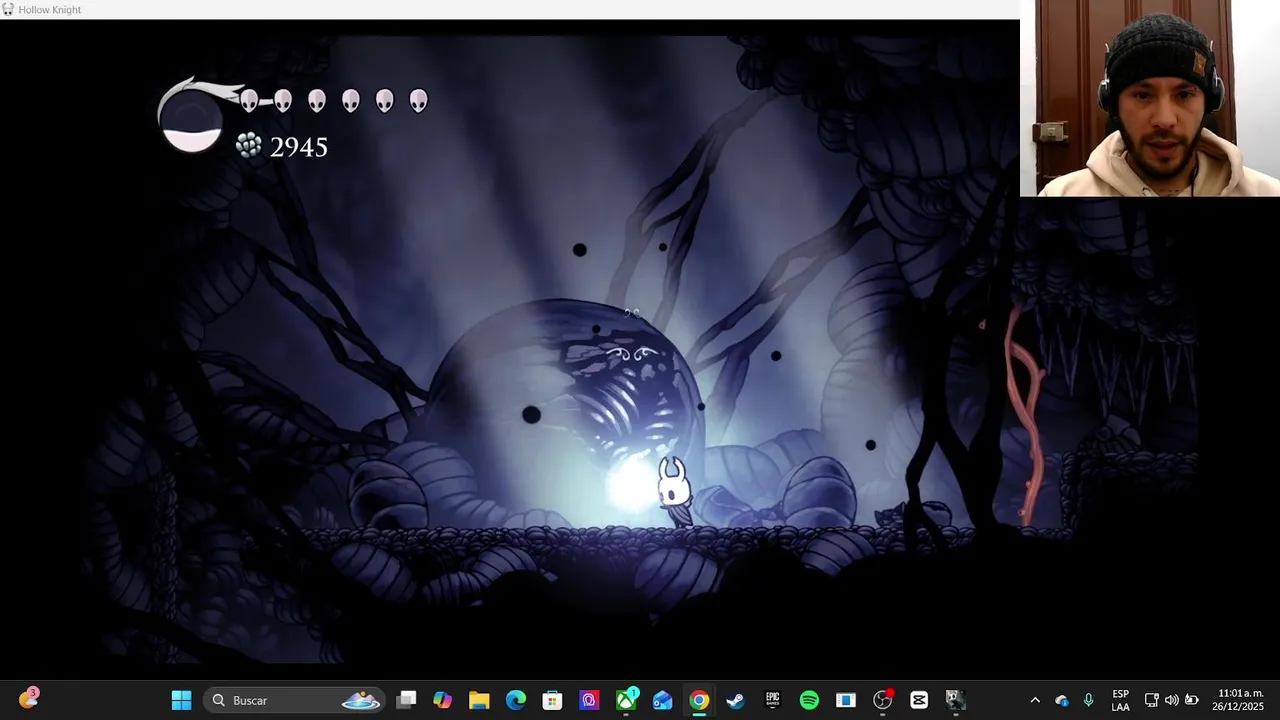1280x720 pixels.
Task: Open network status tray icon
Action: pyautogui.click(x=1151, y=700)
